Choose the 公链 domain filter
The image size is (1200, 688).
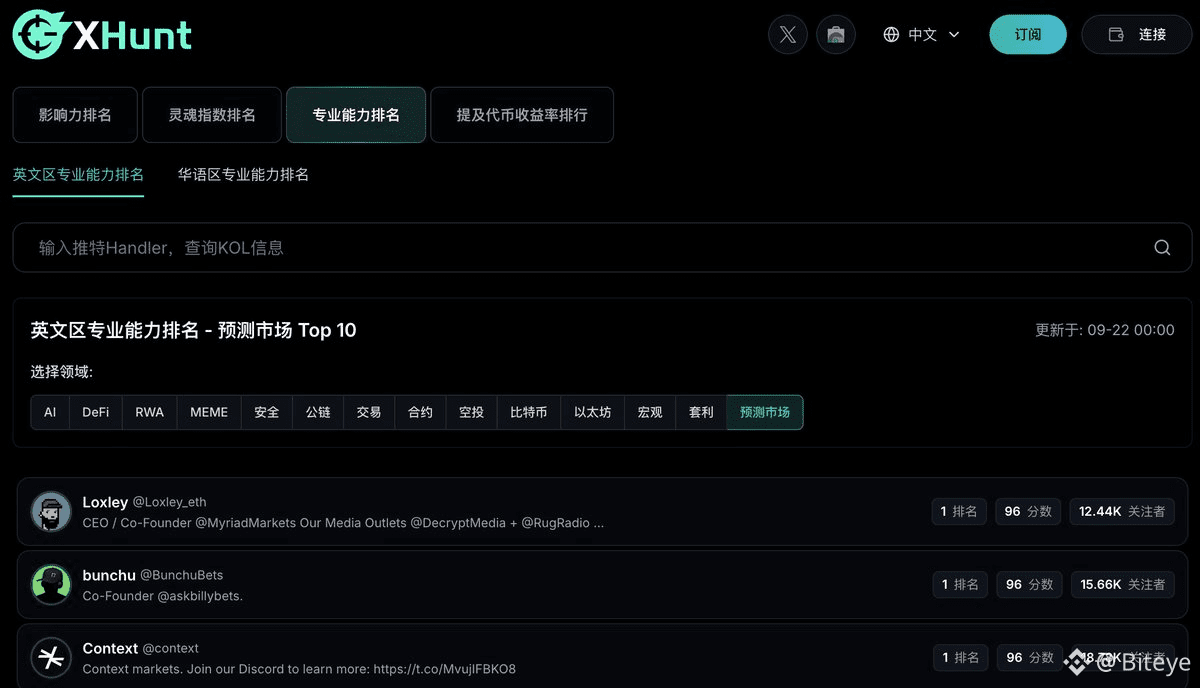(318, 412)
